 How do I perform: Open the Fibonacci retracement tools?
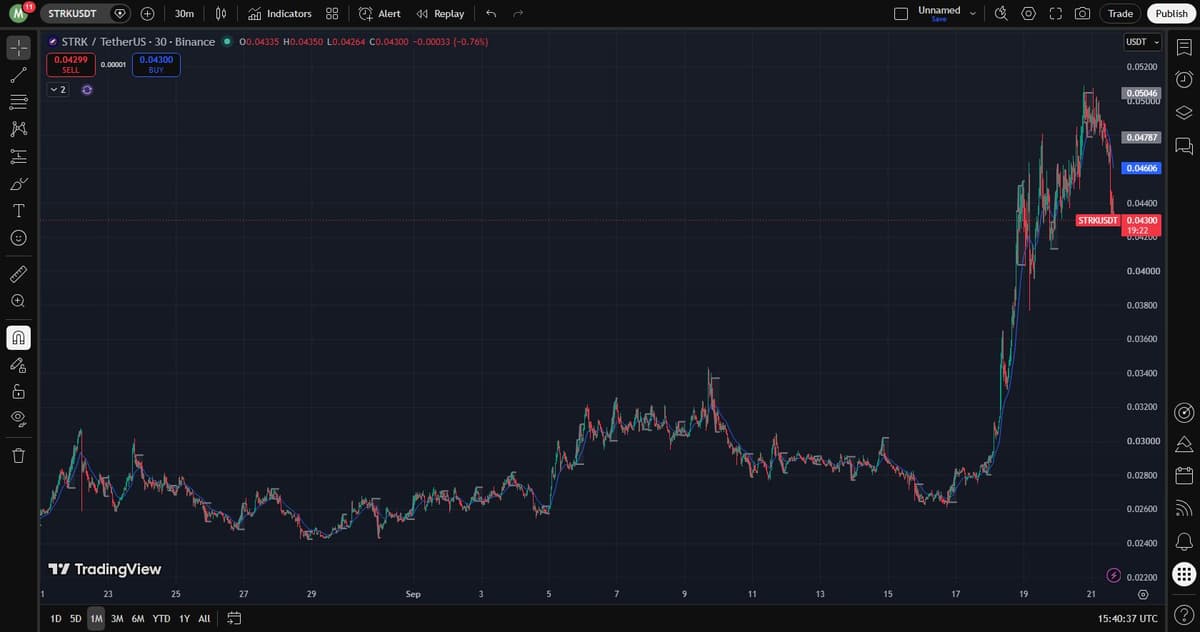tap(18, 102)
